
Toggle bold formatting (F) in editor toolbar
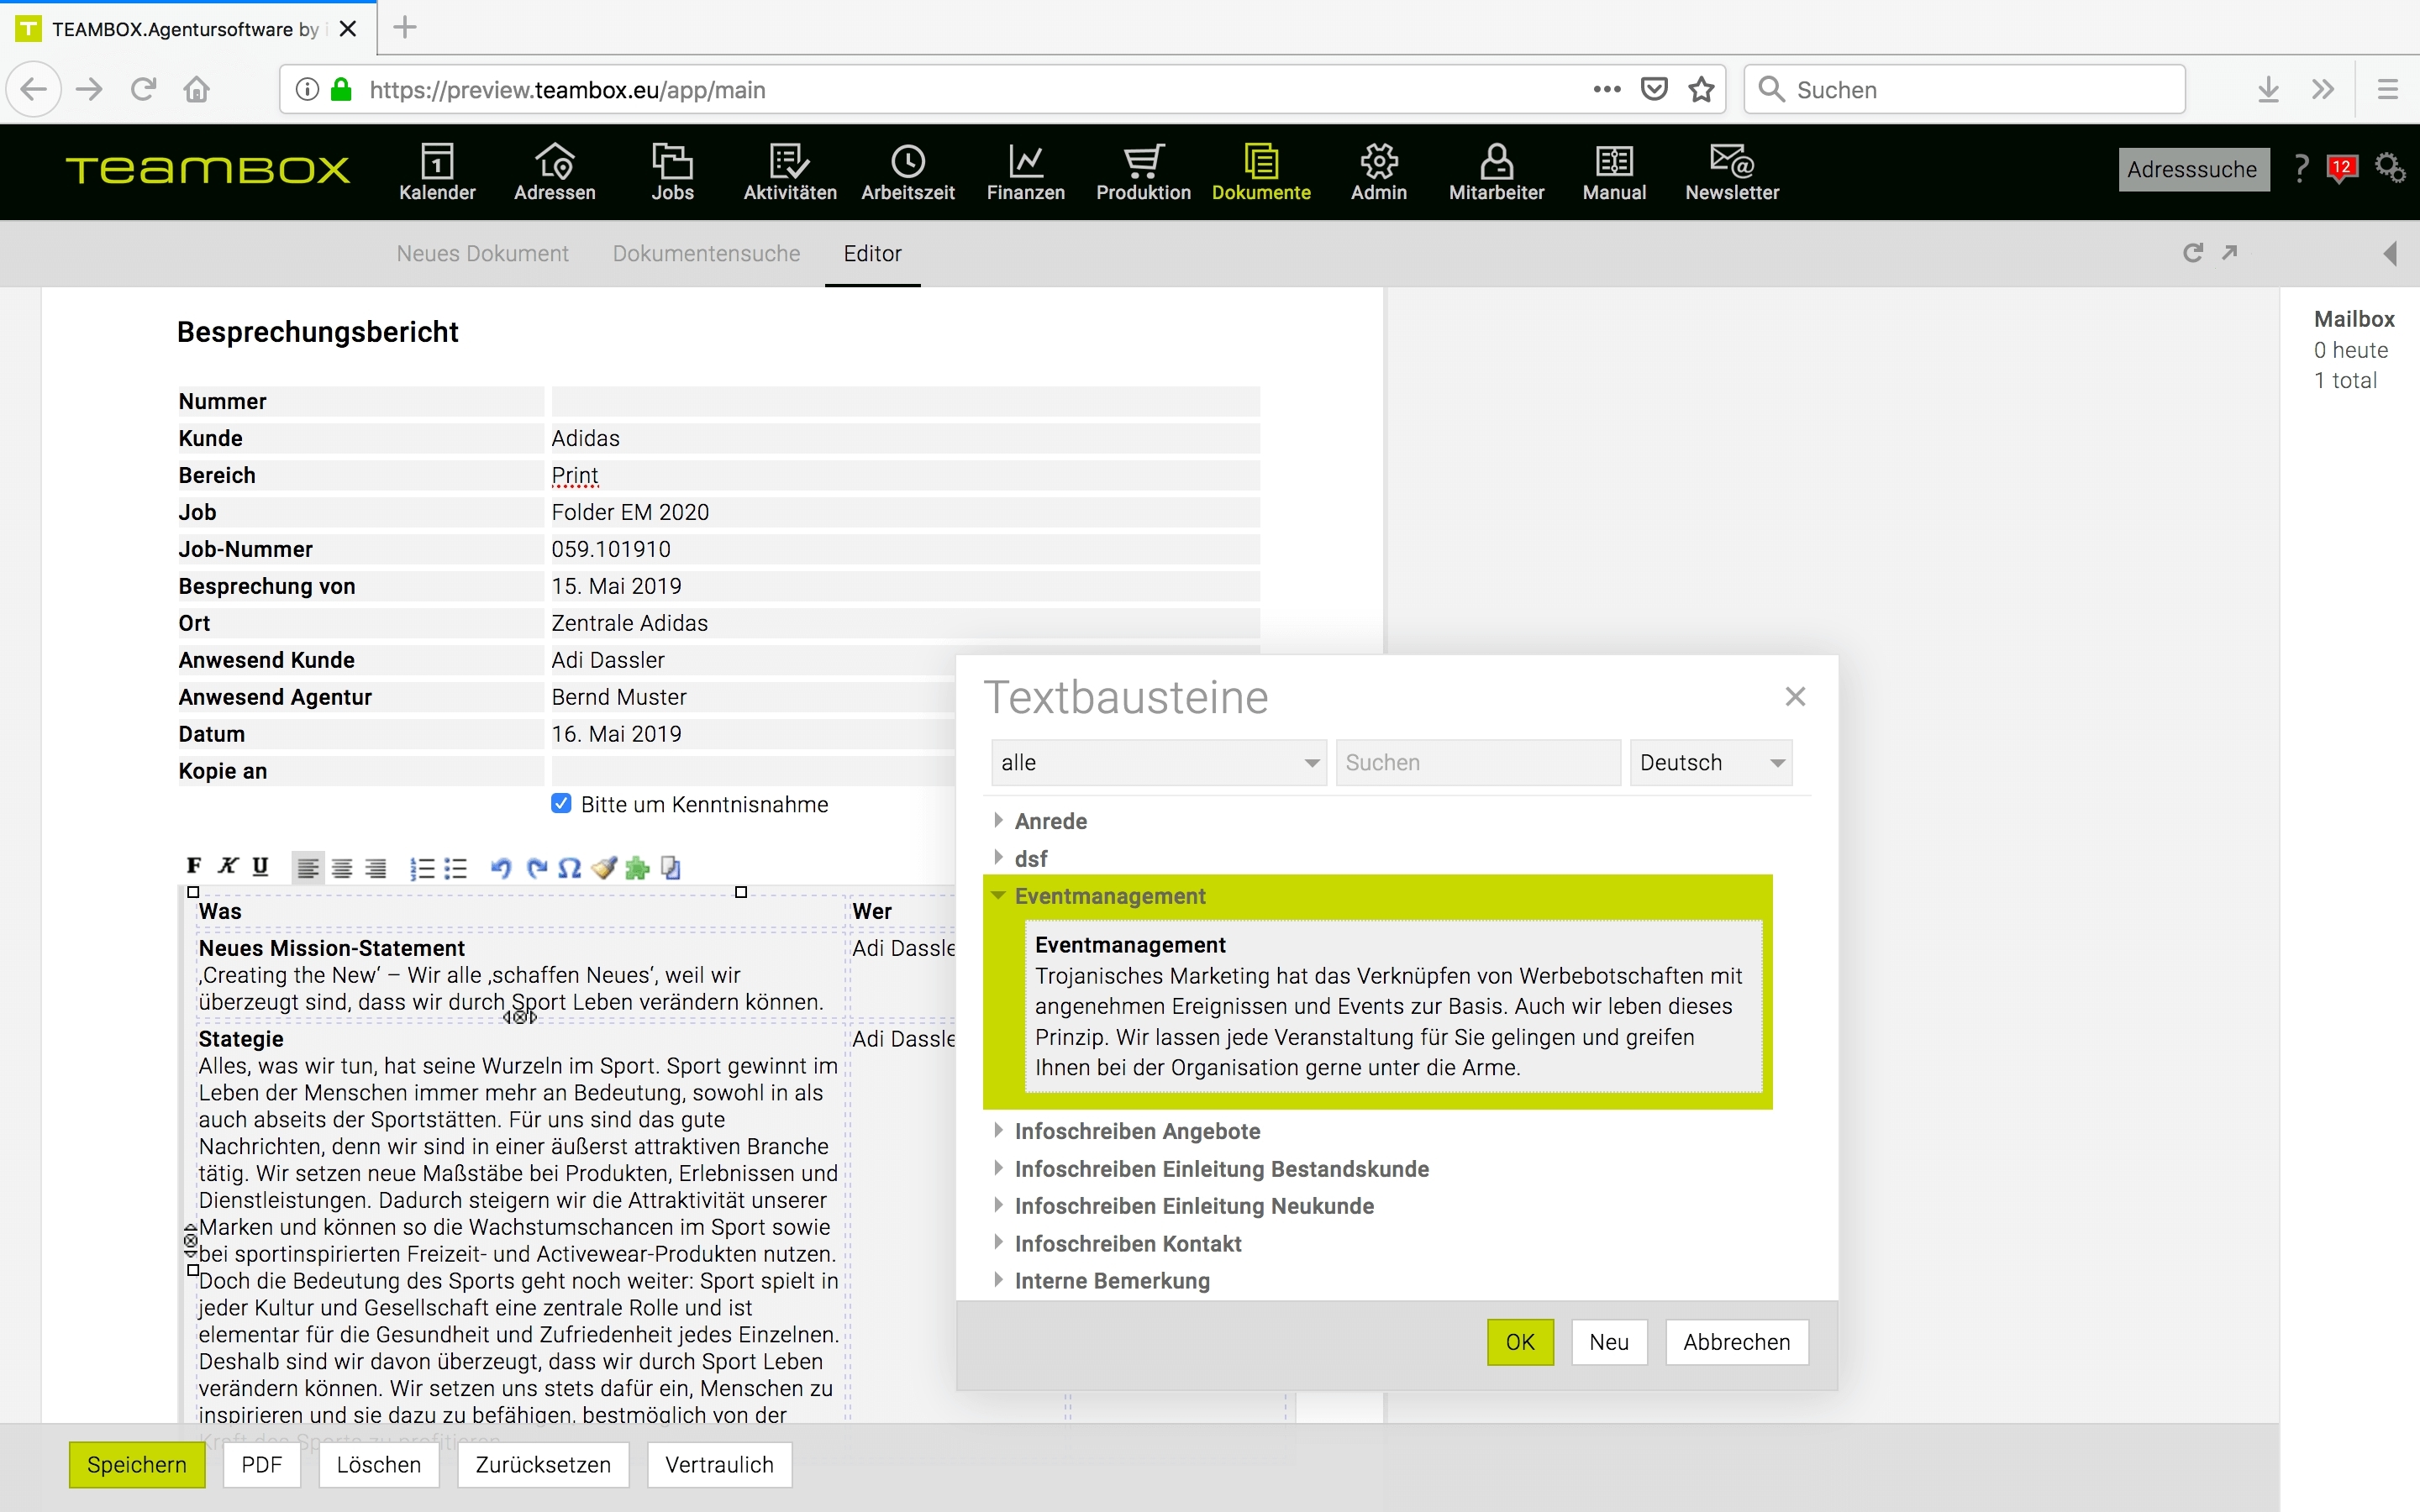[194, 866]
